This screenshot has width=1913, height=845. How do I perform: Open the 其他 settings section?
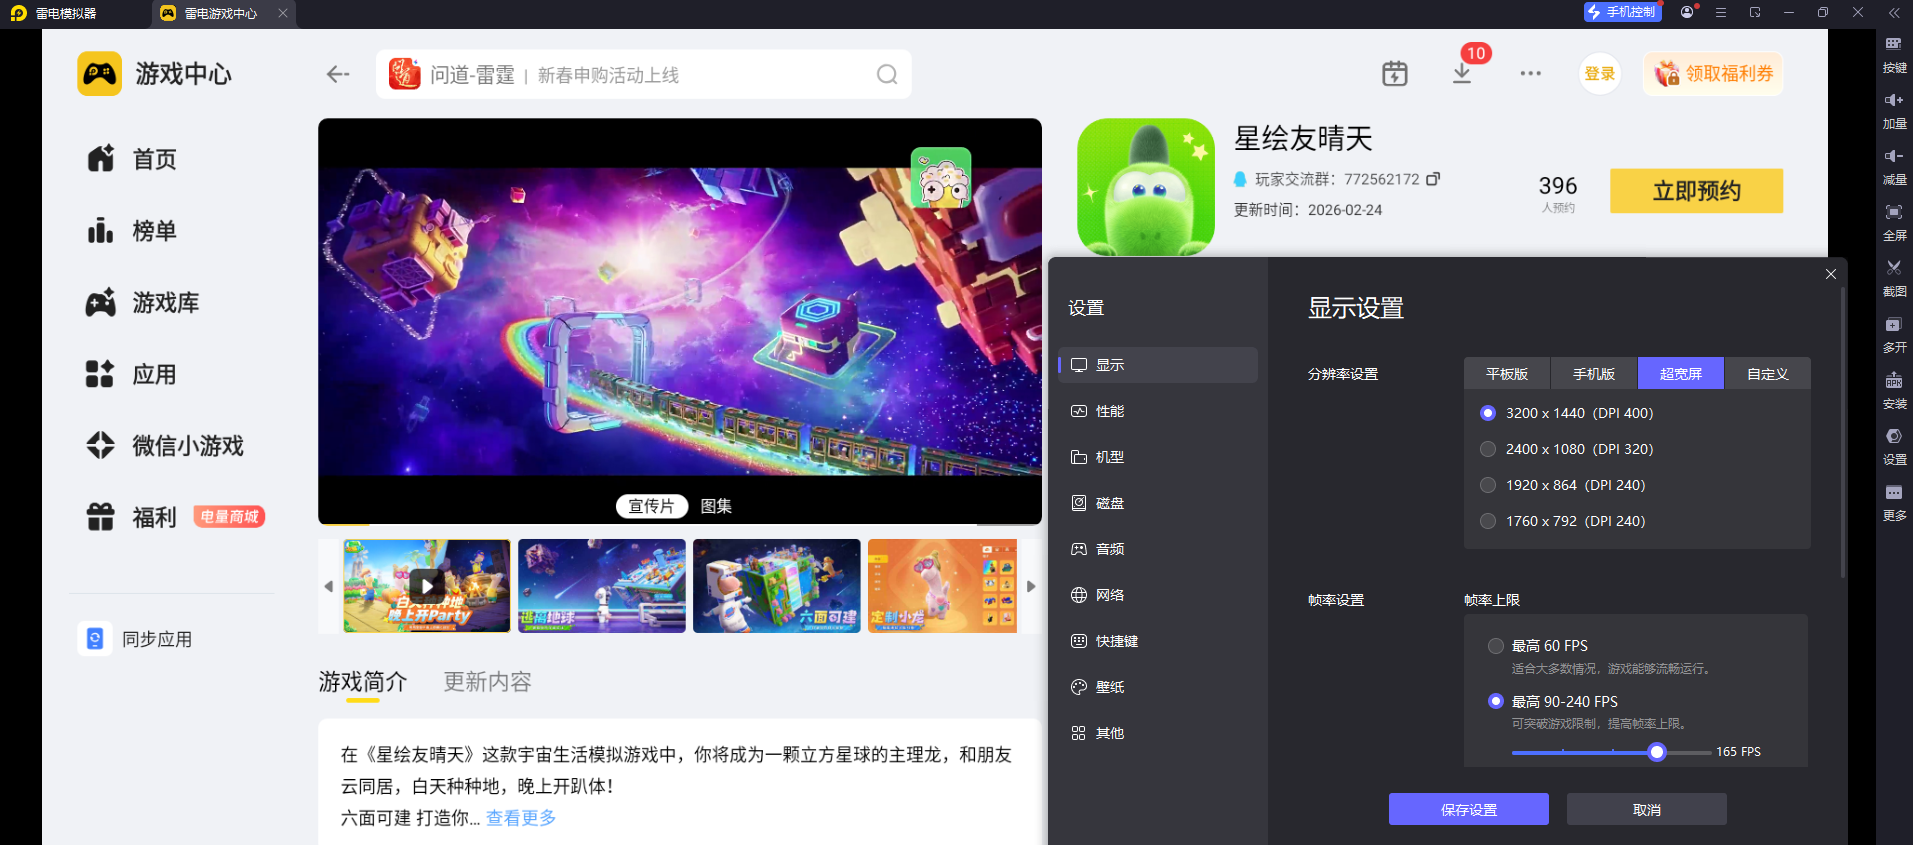click(1158, 733)
